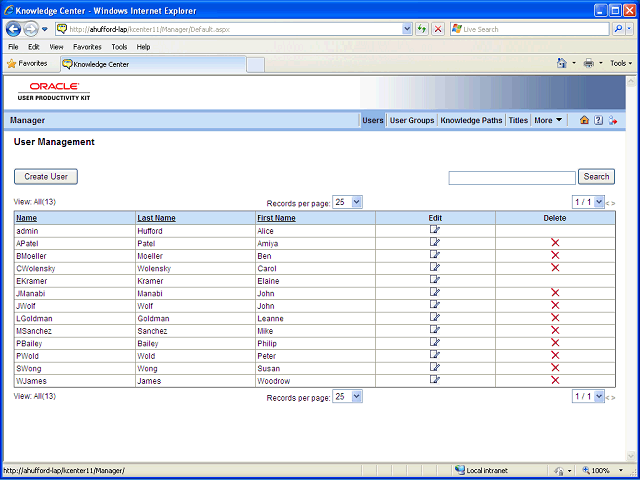The image size is (640, 480).
Task: Switch to the Knowledge Paths tab
Action: (471, 120)
